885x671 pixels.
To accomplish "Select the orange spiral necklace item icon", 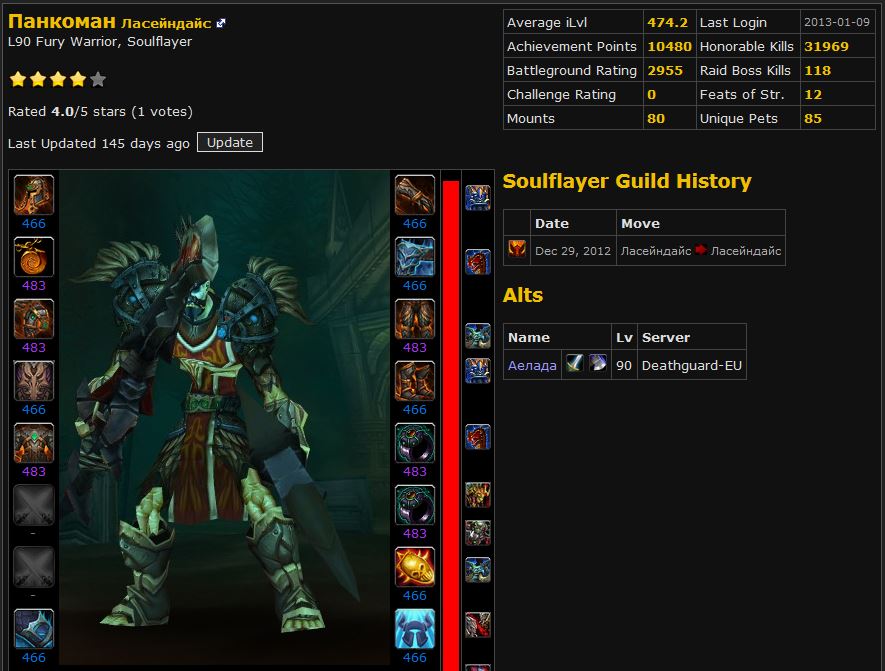I will [34, 257].
